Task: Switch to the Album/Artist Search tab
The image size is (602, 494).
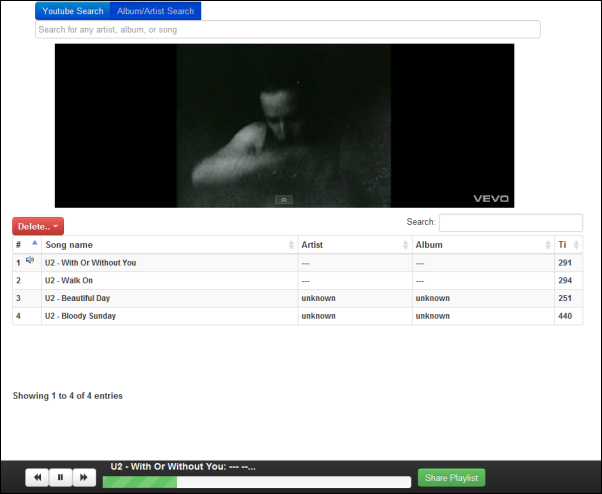Action: pyautogui.click(x=155, y=11)
